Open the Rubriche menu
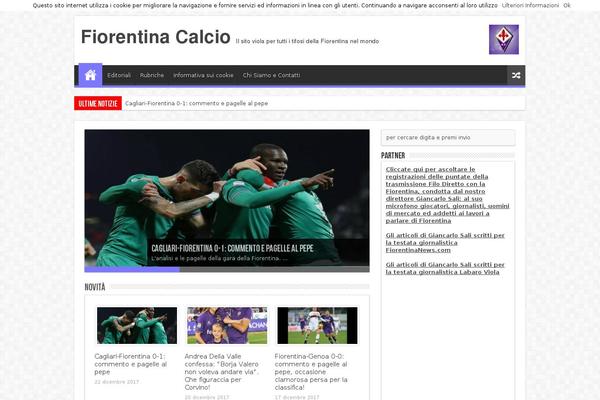 coord(152,75)
